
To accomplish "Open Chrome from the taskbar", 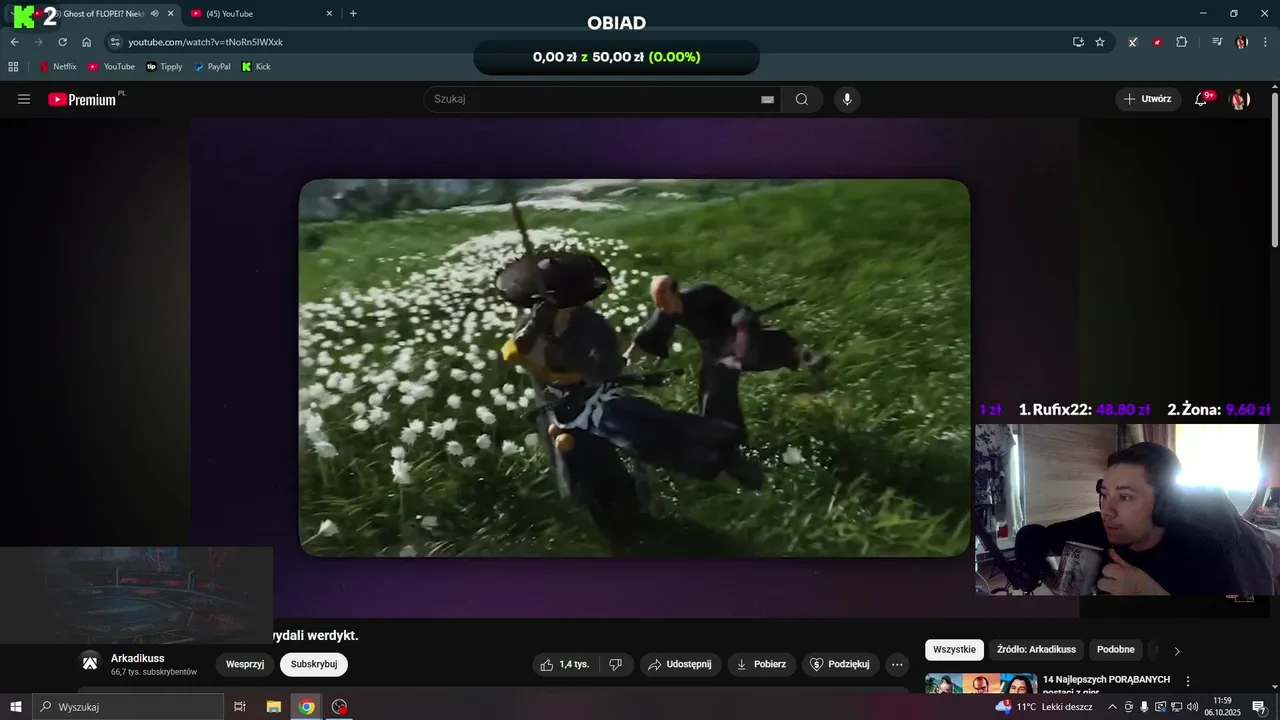I will [307, 707].
